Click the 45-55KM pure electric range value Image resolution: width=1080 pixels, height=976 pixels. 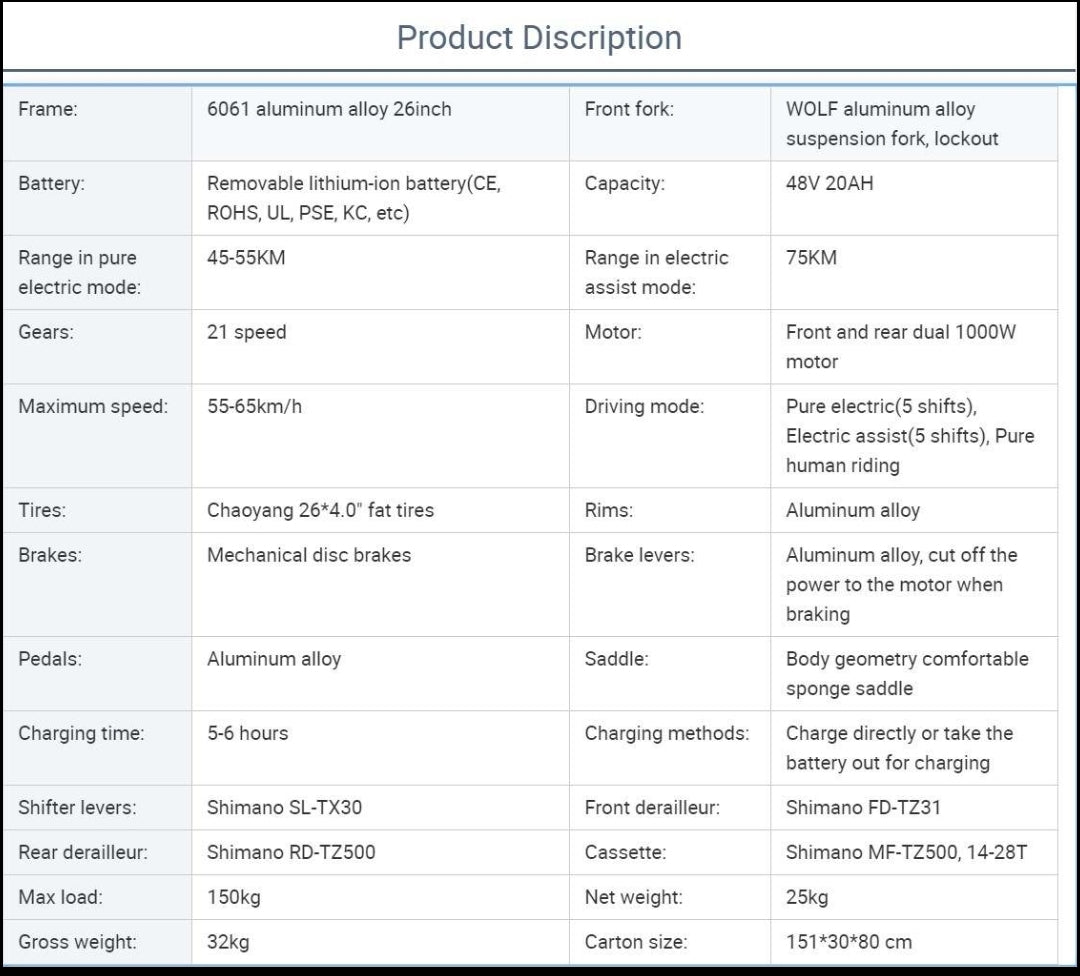click(x=246, y=258)
